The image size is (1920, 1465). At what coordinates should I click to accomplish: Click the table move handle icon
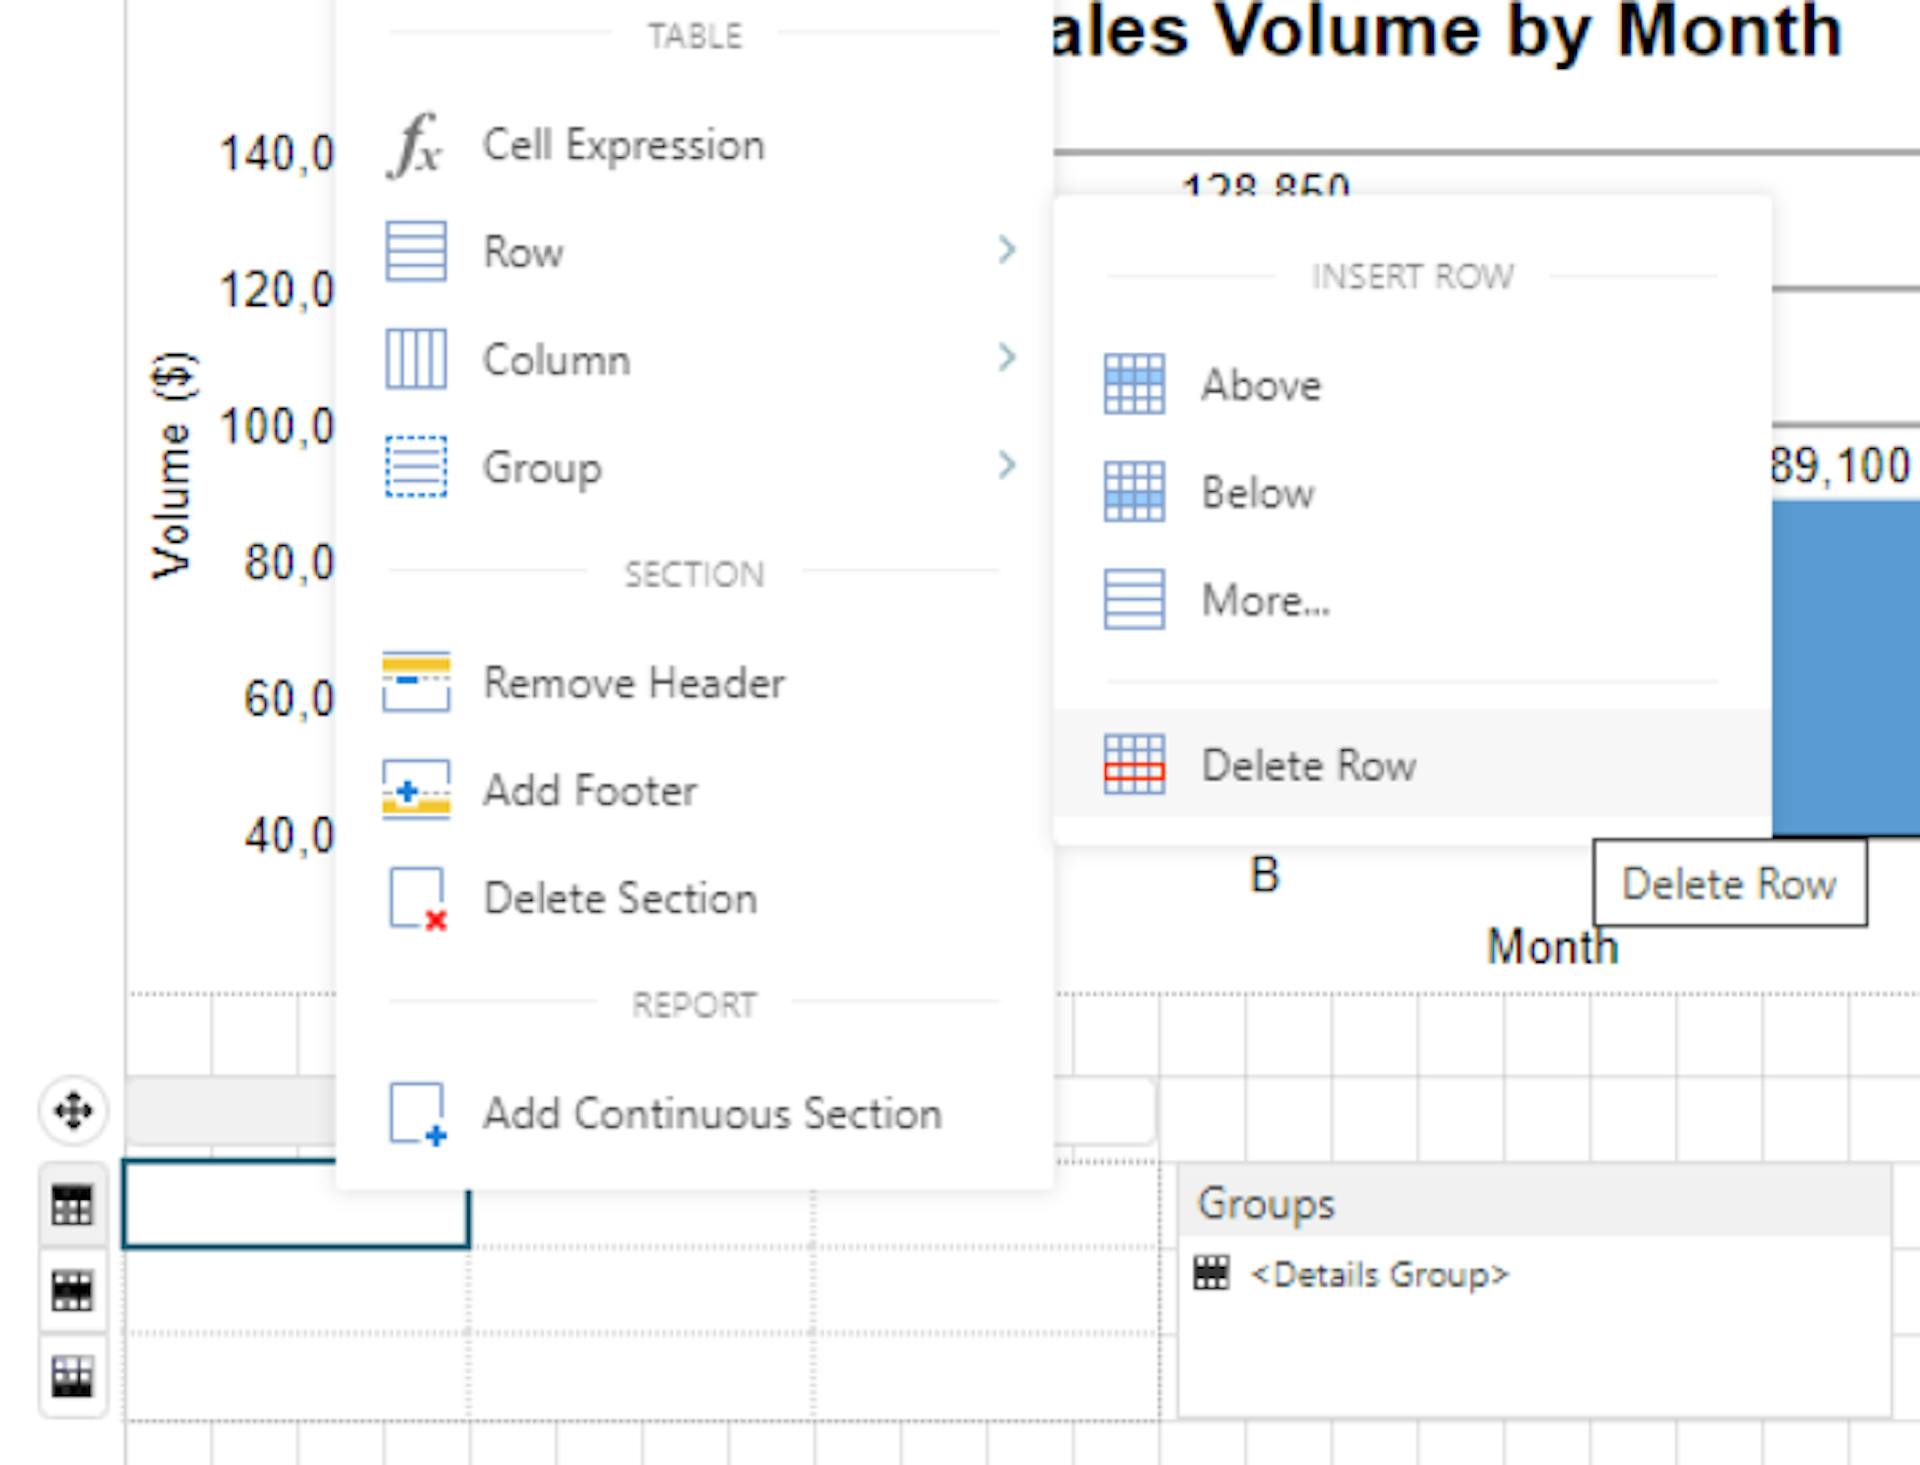(73, 1110)
